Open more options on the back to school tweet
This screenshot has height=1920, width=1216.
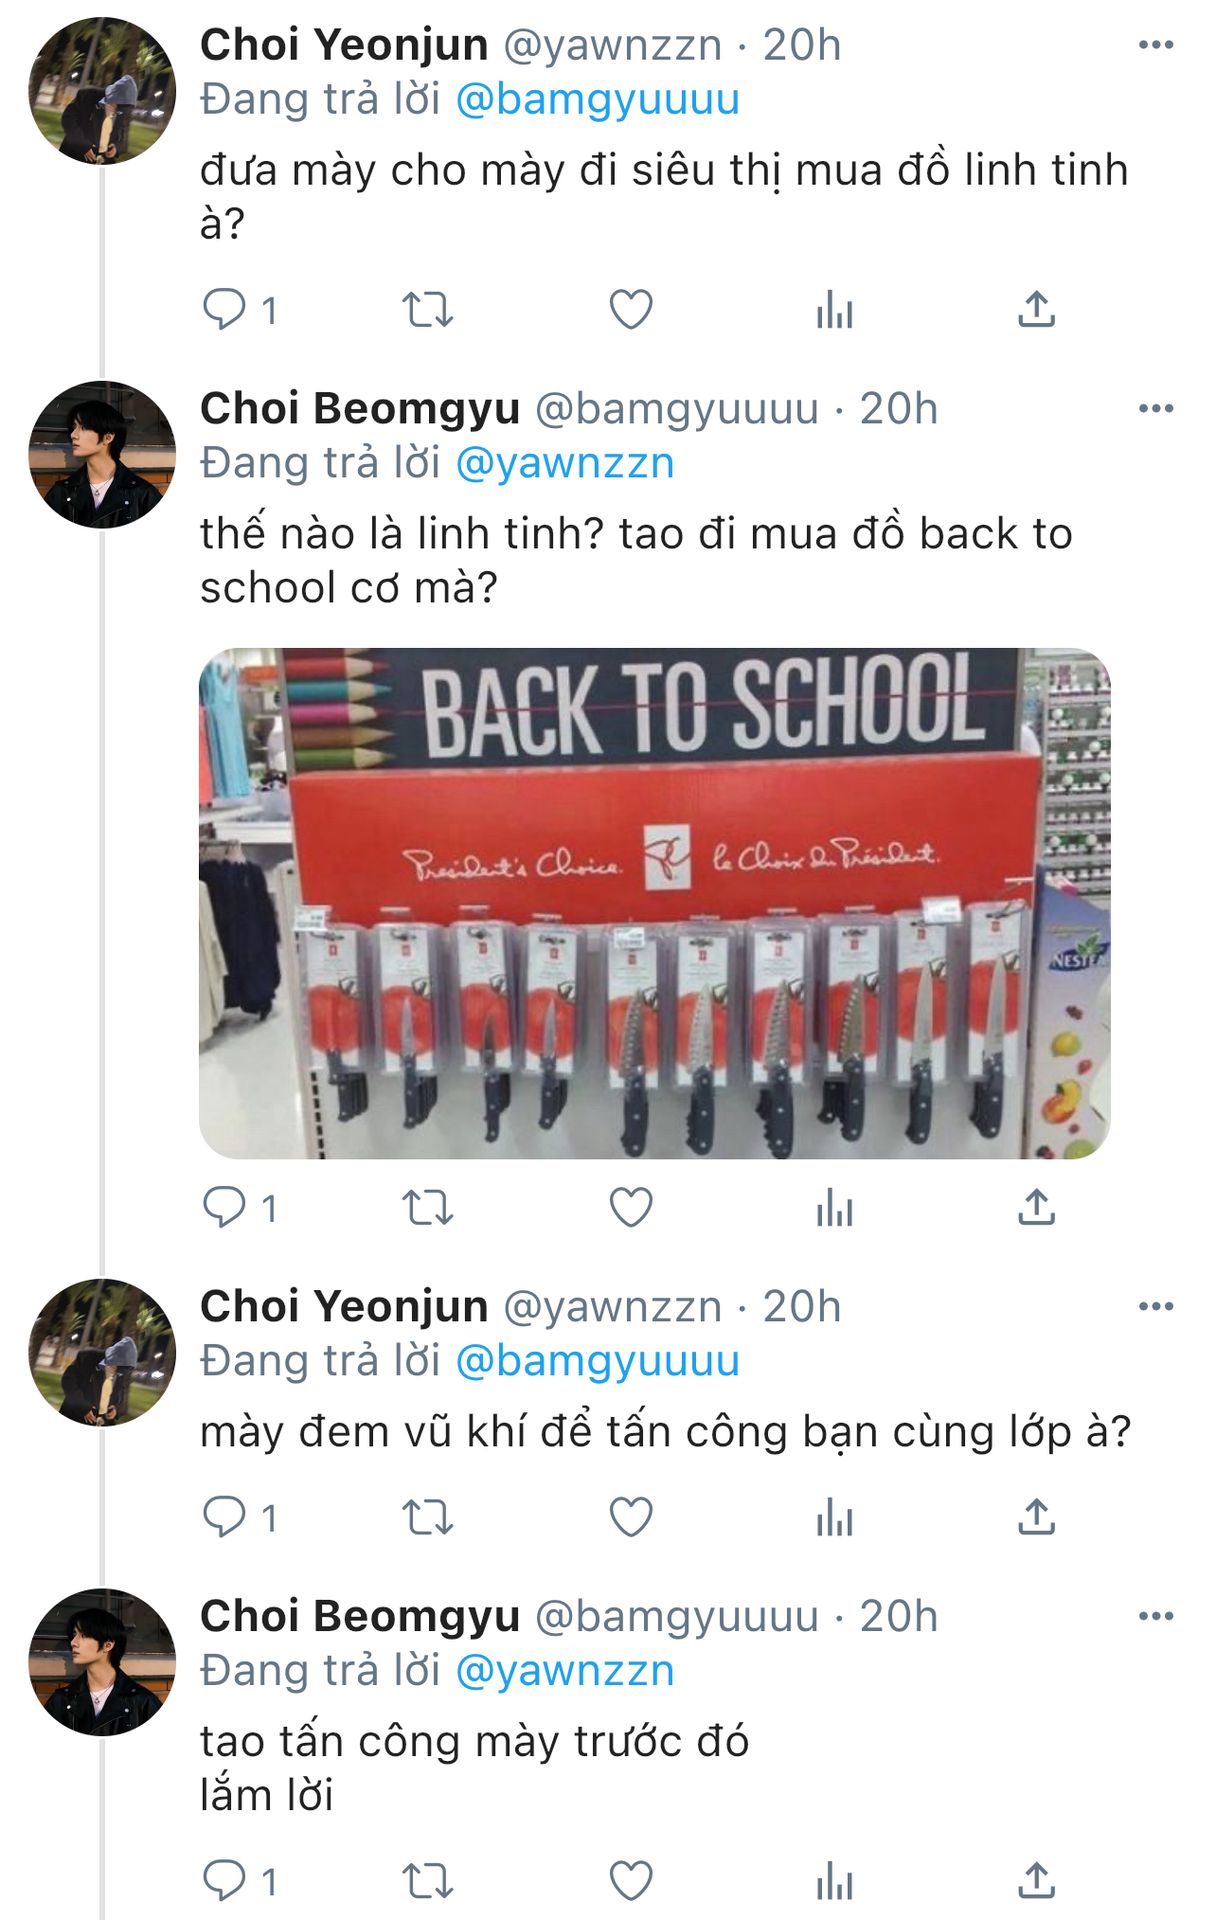coord(1156,408)
